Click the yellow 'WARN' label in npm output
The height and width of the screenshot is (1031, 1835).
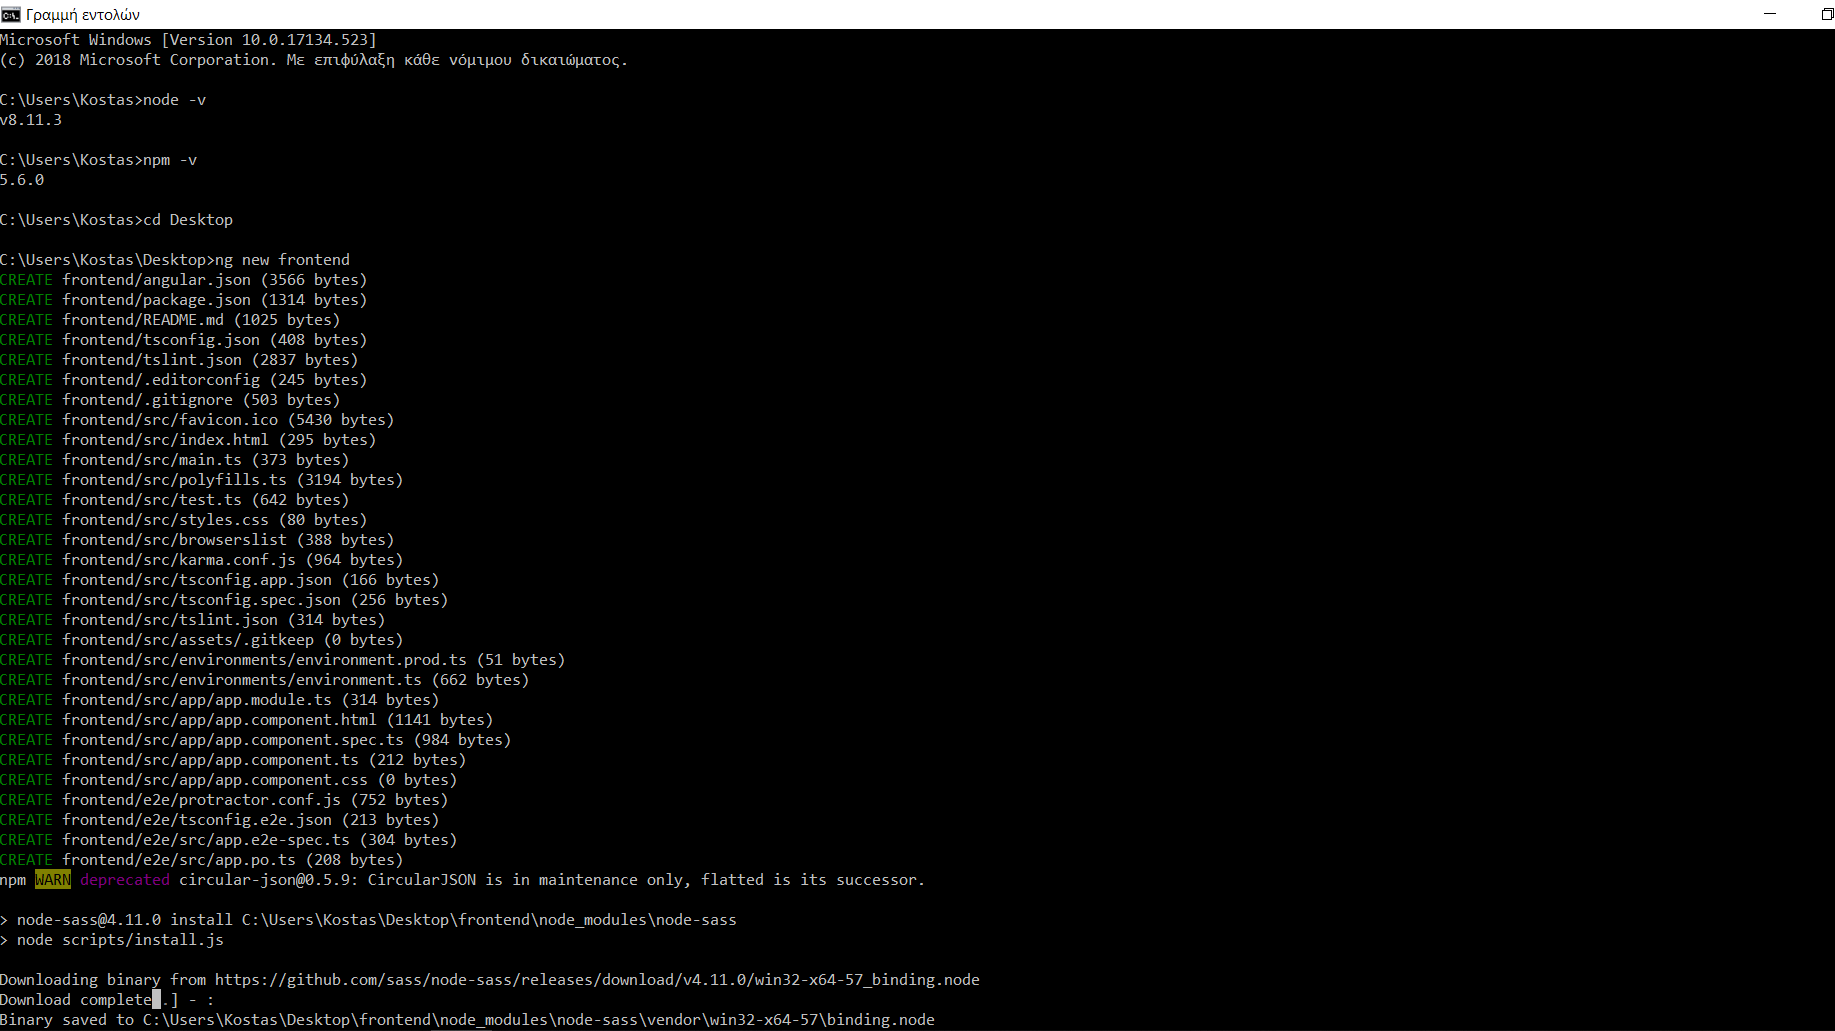pos(53,880)
